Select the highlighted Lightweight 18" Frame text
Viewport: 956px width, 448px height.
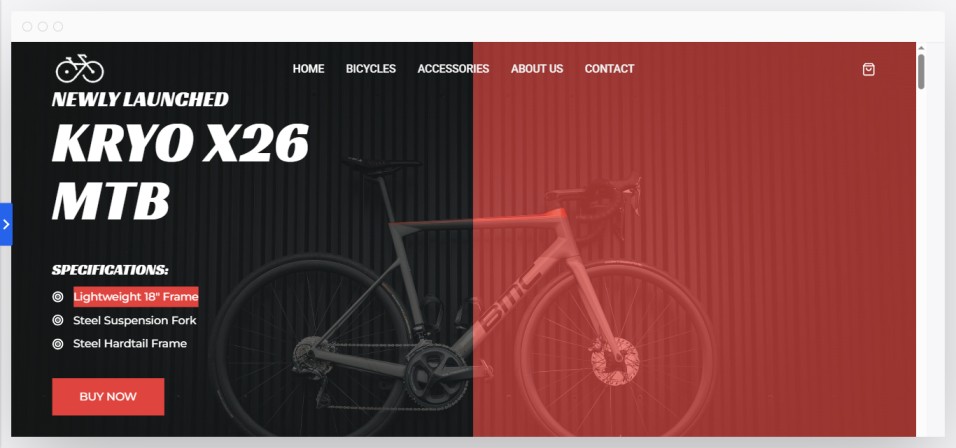(136, 297)
